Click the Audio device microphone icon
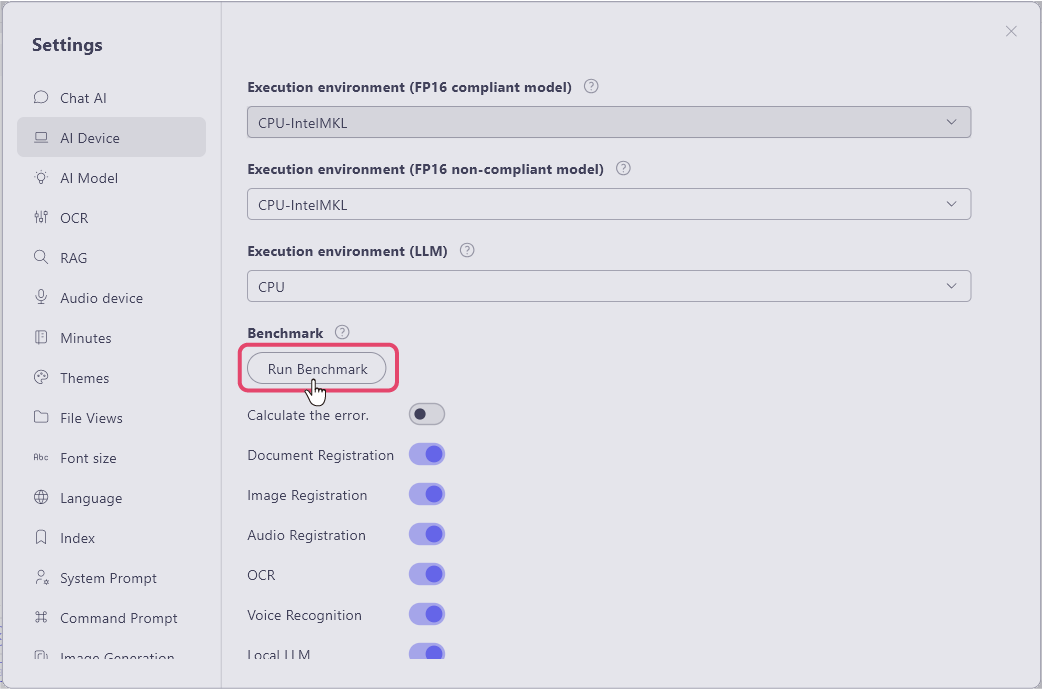The image size is (1043, 689). (x=41, y=298)
